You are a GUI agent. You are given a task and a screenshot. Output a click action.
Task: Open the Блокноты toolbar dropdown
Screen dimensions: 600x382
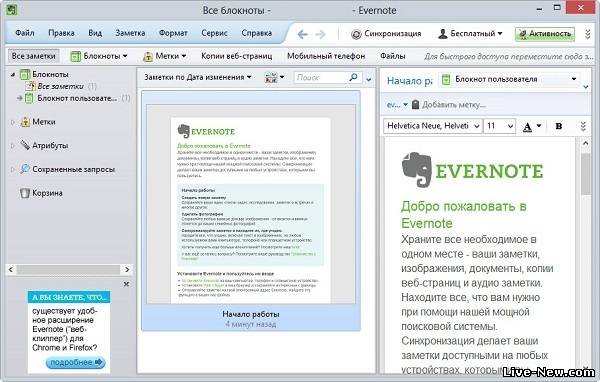tap(99, 56)
